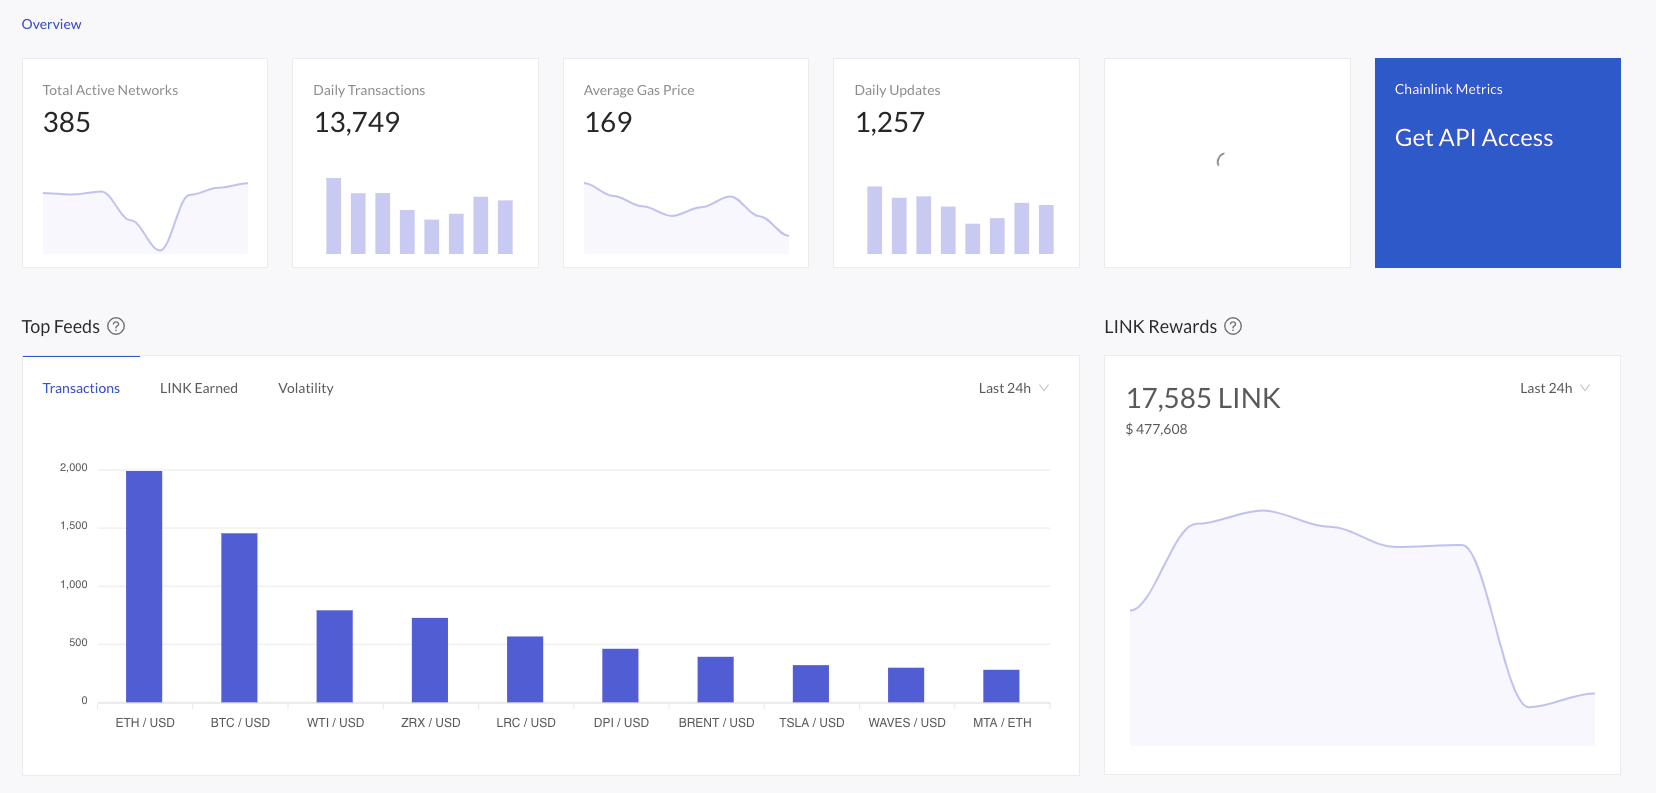The width and height of the screenshot is (1656, 793).
Task: Click the Total Active Networks sparkline chart
Action: tap(145, 217)
